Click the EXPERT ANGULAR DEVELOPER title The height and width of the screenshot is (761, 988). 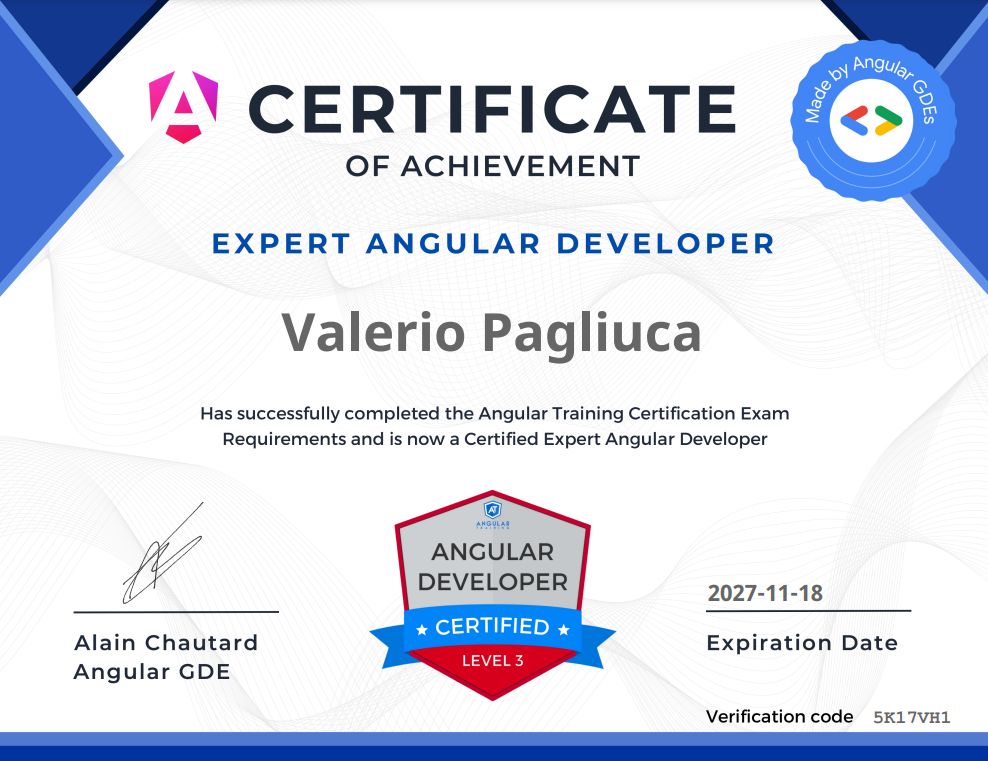pyautogui.click(x=493, y=244)
